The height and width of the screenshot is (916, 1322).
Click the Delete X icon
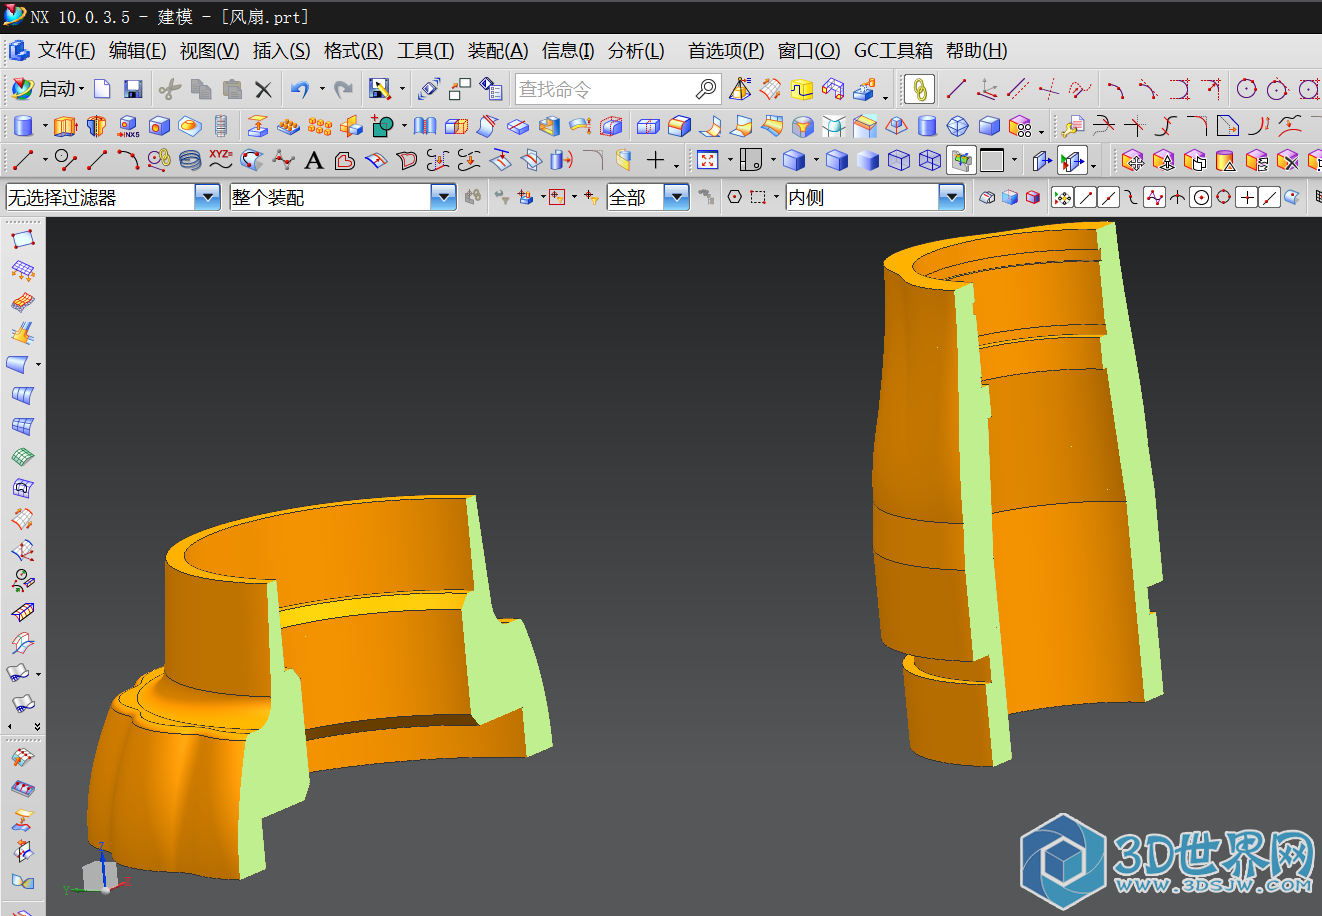(263, 90)
